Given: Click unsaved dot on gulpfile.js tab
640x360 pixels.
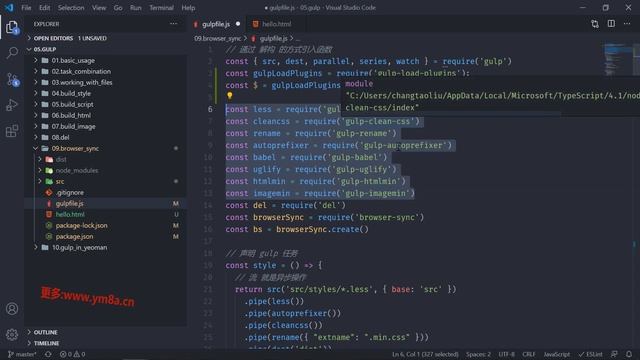Looking at the screenshot, I should tap(238, 24).
